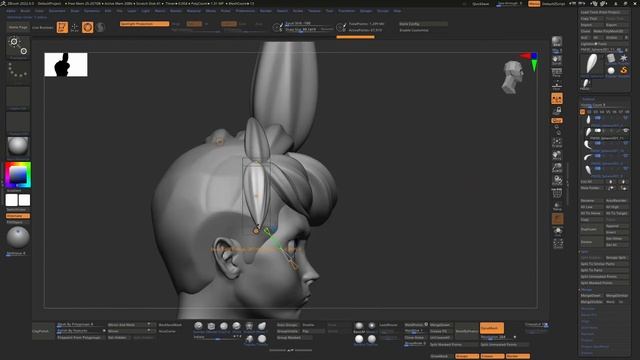Pick the SimpleBrush S tool thumbnail

pyautogui.click(x=624, y=71)
